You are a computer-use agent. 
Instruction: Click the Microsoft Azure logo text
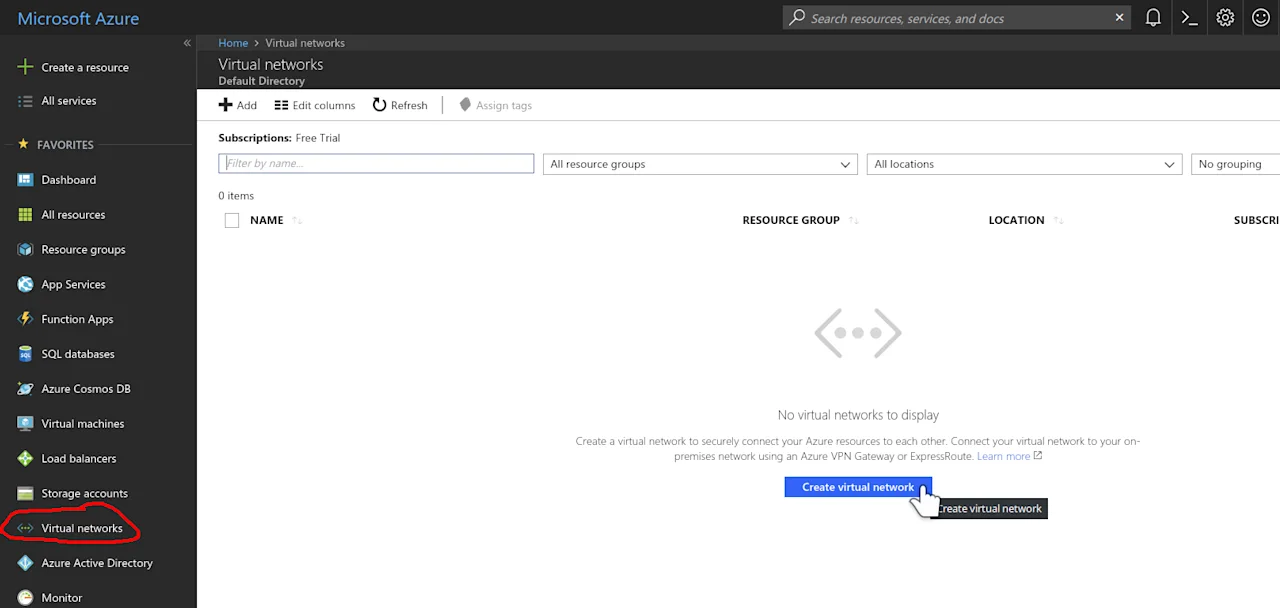[x=78, y=19]
